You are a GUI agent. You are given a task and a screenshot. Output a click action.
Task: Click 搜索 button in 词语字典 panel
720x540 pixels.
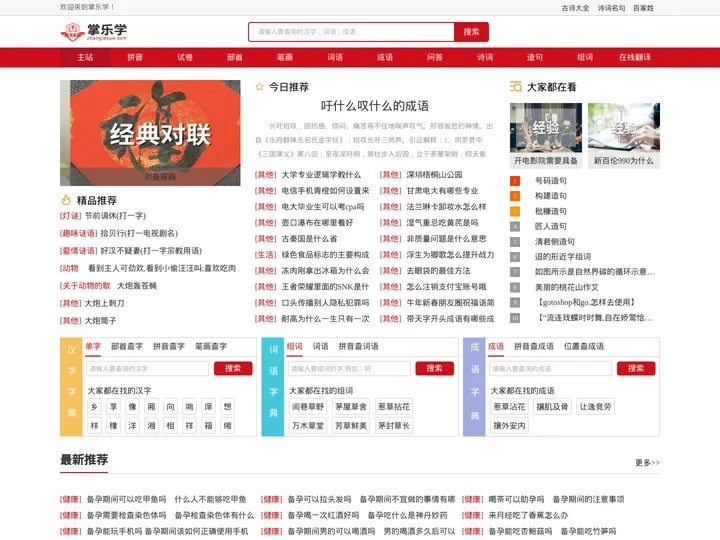click(434, 369)
